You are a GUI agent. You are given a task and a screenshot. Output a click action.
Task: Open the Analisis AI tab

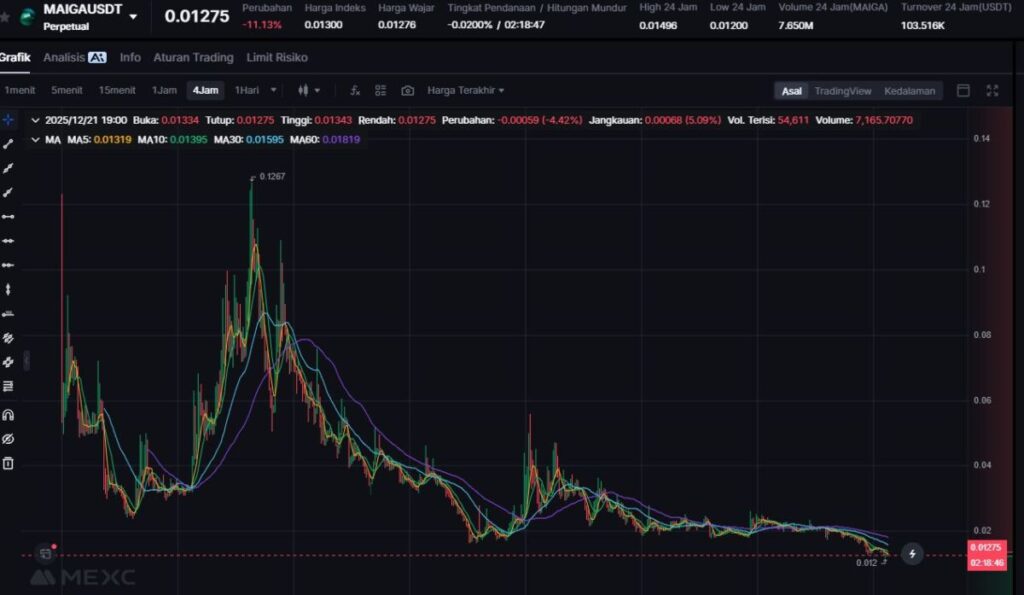click(74, 57)
